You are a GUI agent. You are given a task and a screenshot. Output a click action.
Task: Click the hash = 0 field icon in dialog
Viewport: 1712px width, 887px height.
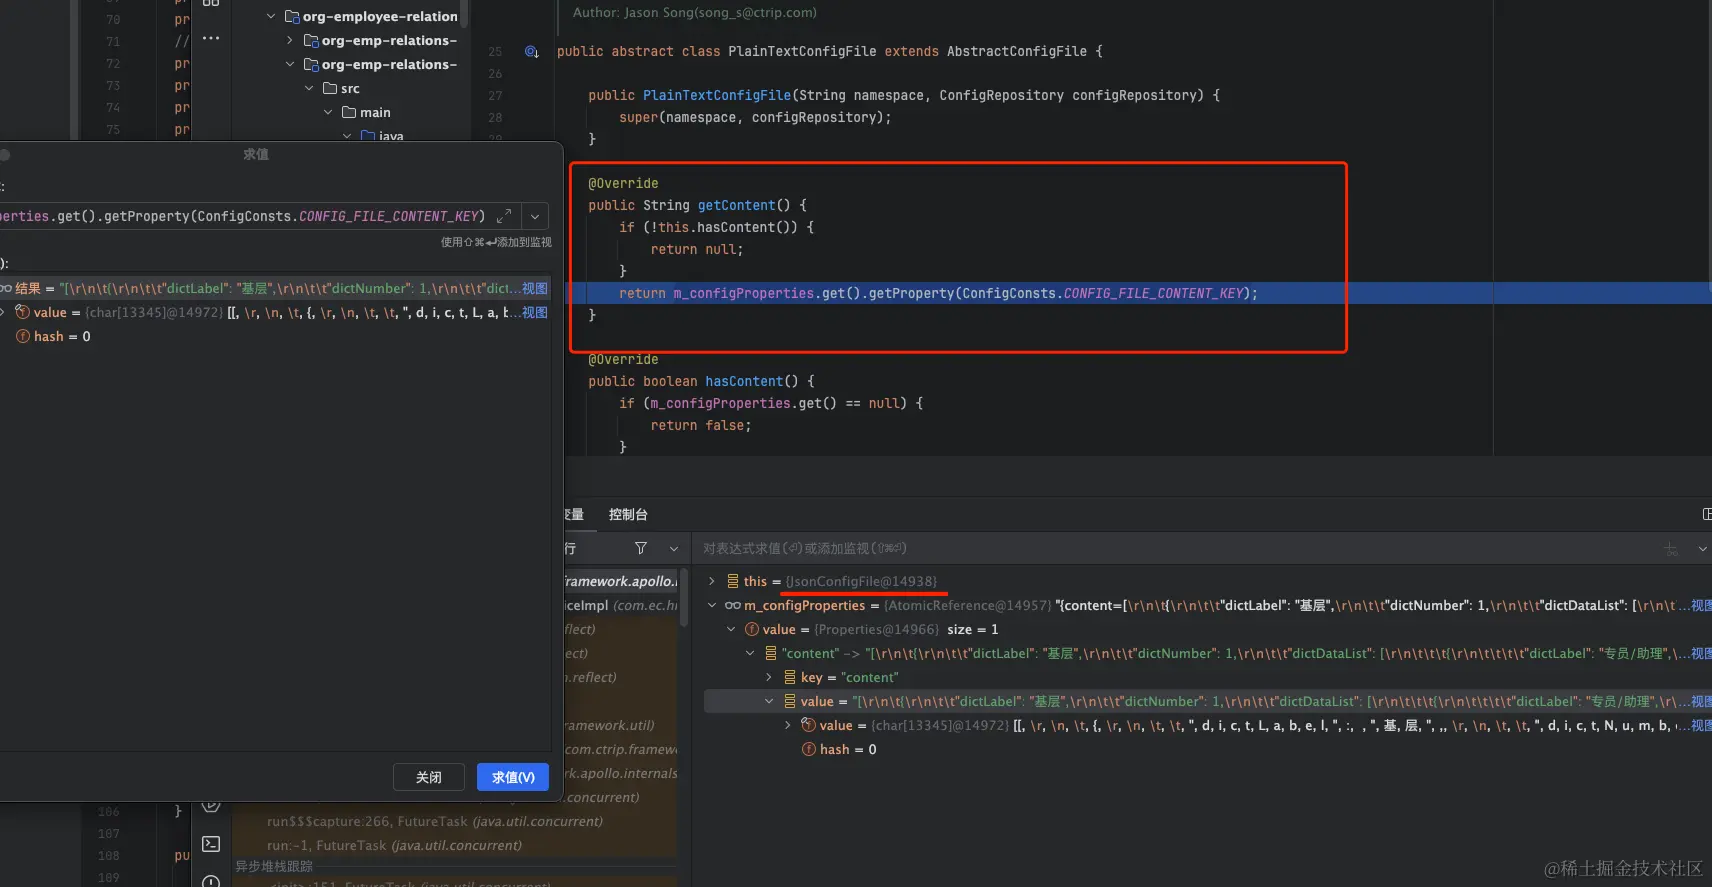(x=22, y=336)
